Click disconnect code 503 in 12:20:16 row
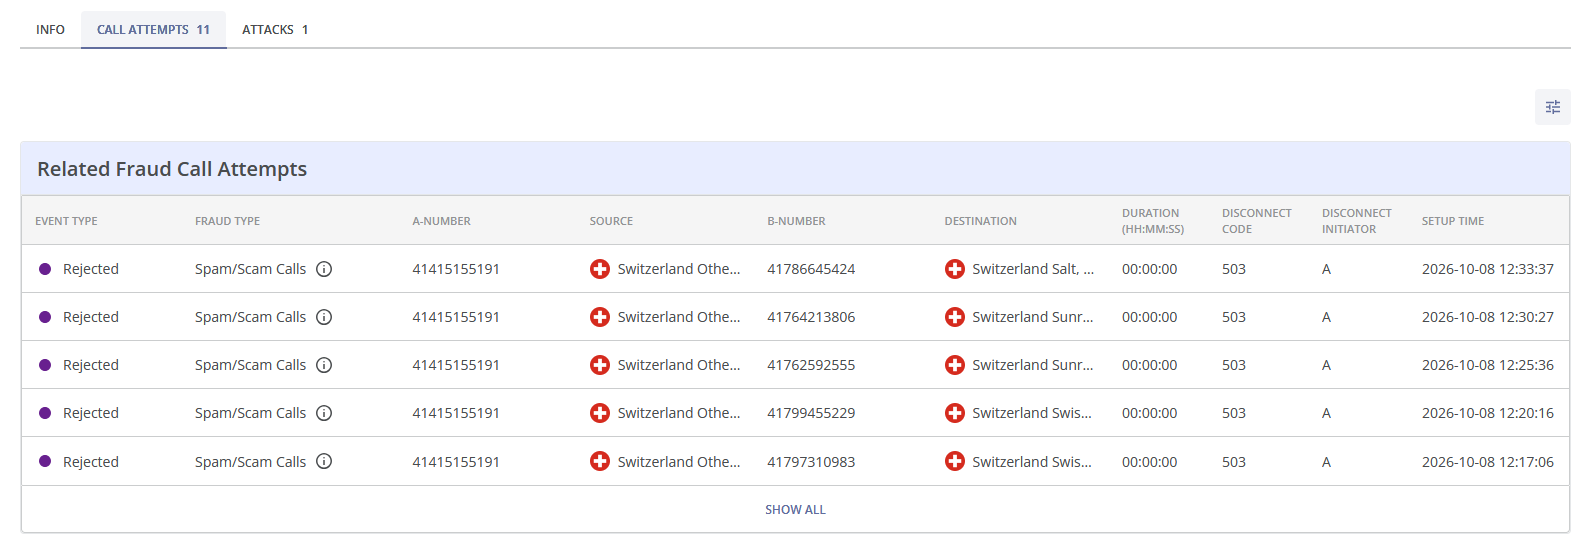Image resolution: width=1577 pixels, height=540 pixels. point(1234,413)
